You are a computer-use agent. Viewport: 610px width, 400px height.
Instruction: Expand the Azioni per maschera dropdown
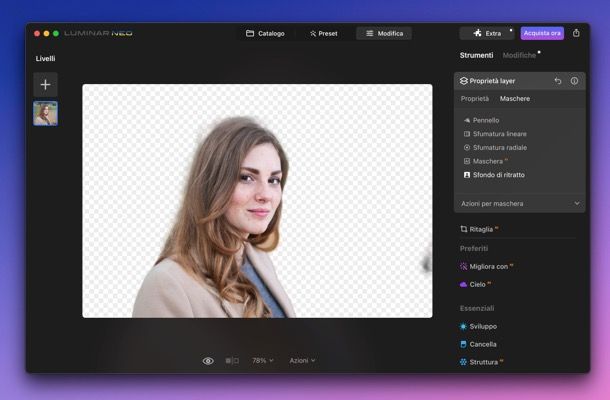pyautogui.click(x=520, y=204)
